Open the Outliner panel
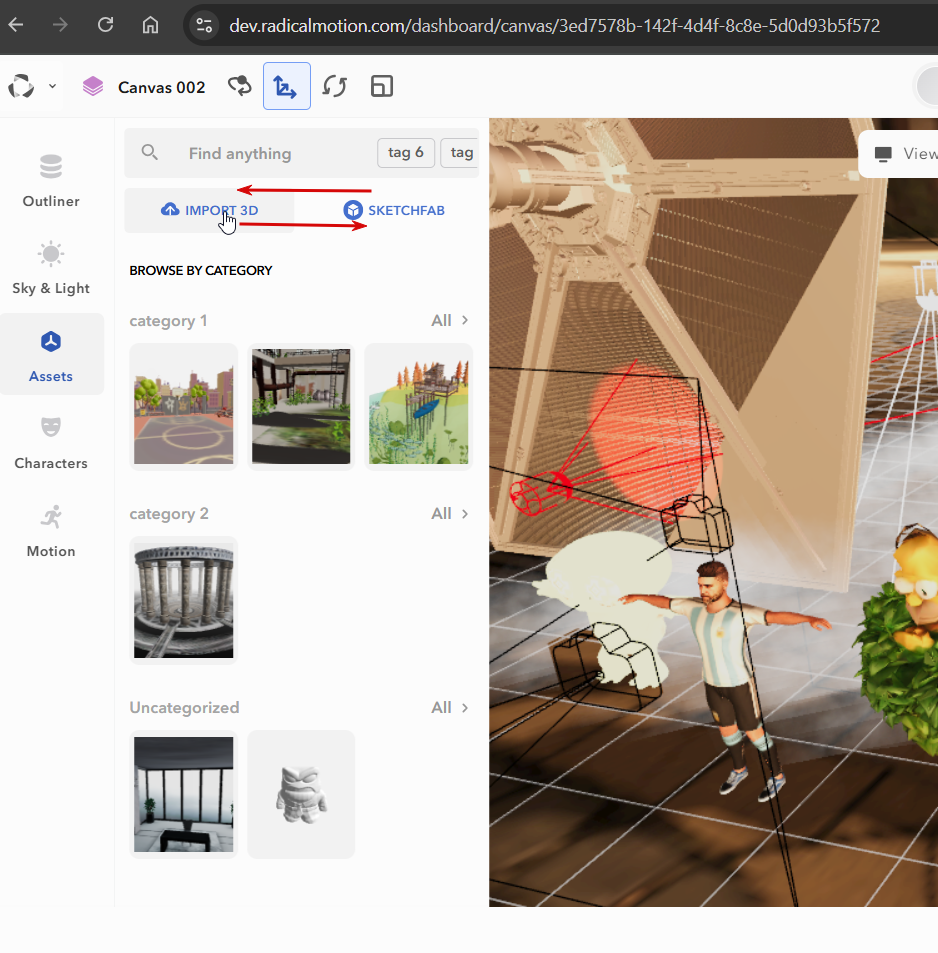Viewport: 938px width, 953px height. click(x=51, y=181)
